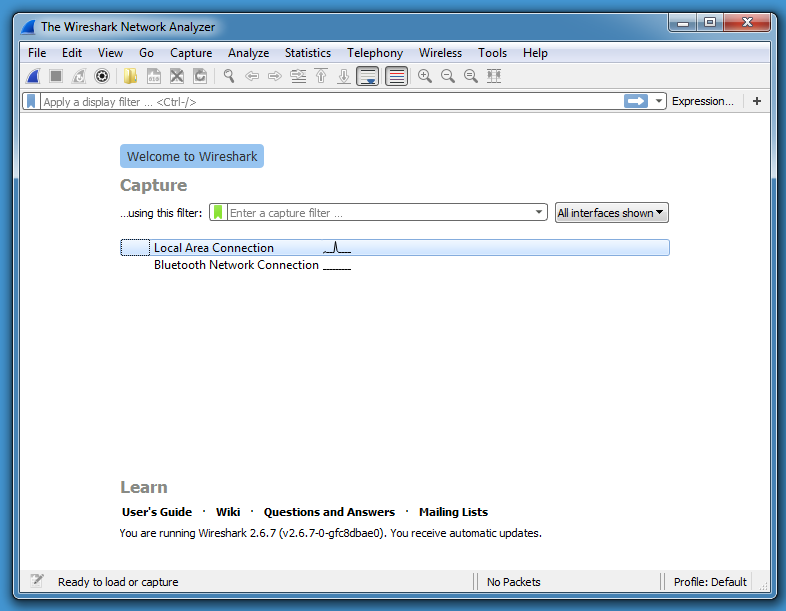Open capture options gear icon

tap(102, 76)
